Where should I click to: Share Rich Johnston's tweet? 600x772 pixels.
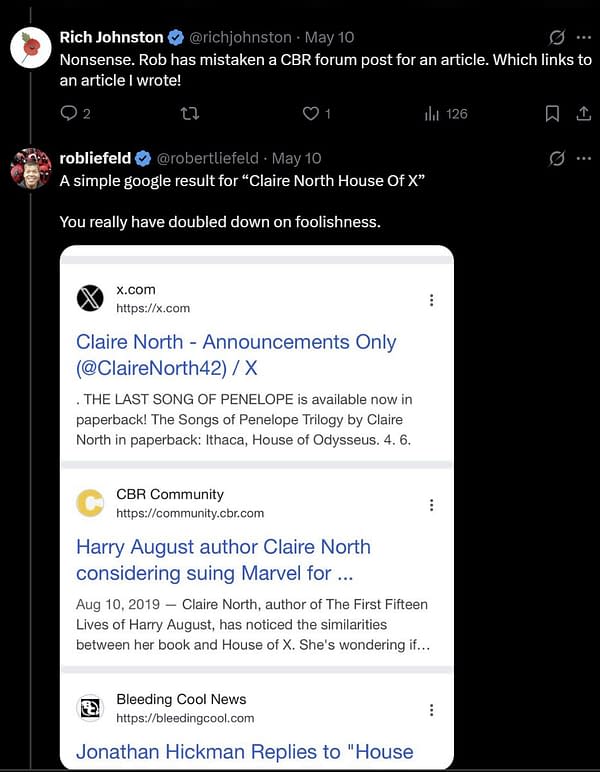583,114
